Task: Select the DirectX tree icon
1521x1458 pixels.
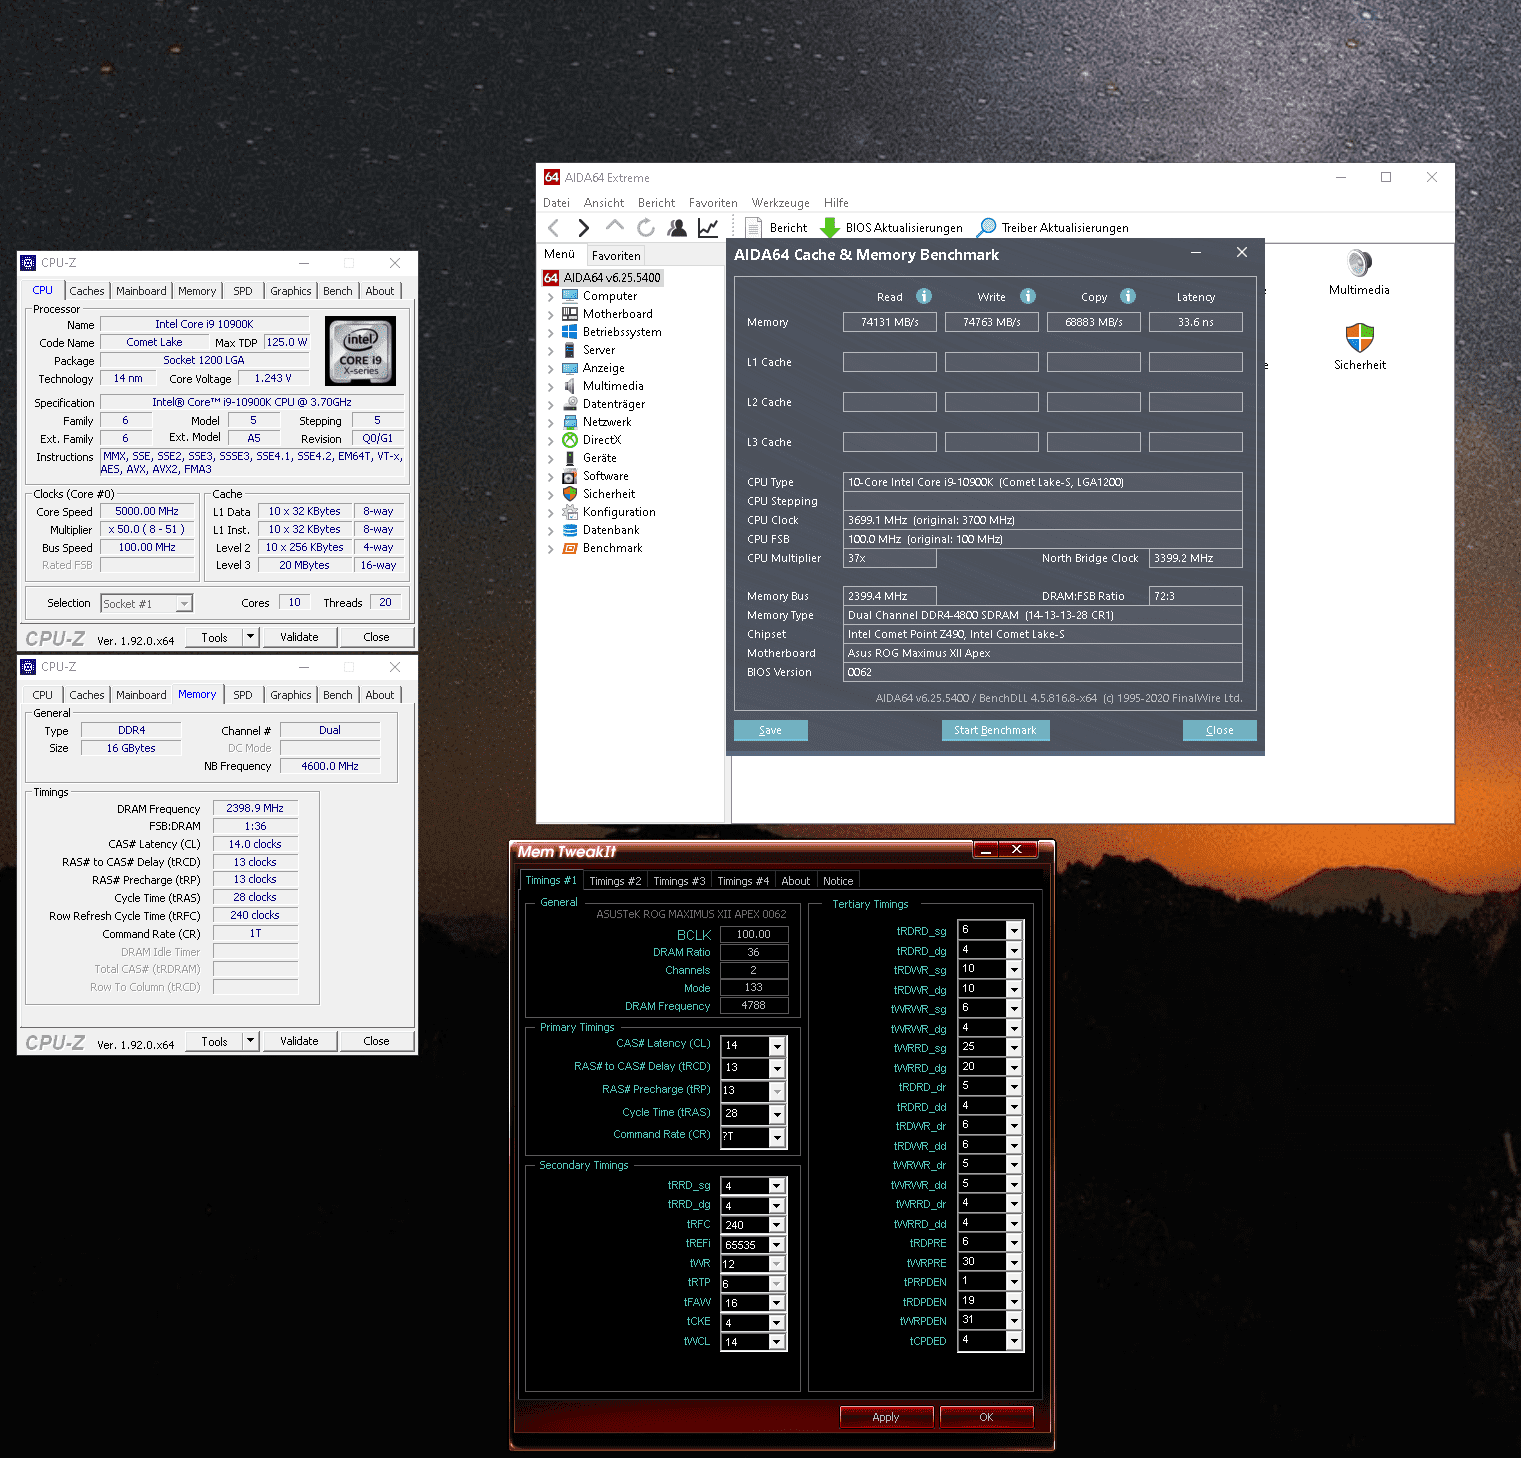Action: coord(570,440)
